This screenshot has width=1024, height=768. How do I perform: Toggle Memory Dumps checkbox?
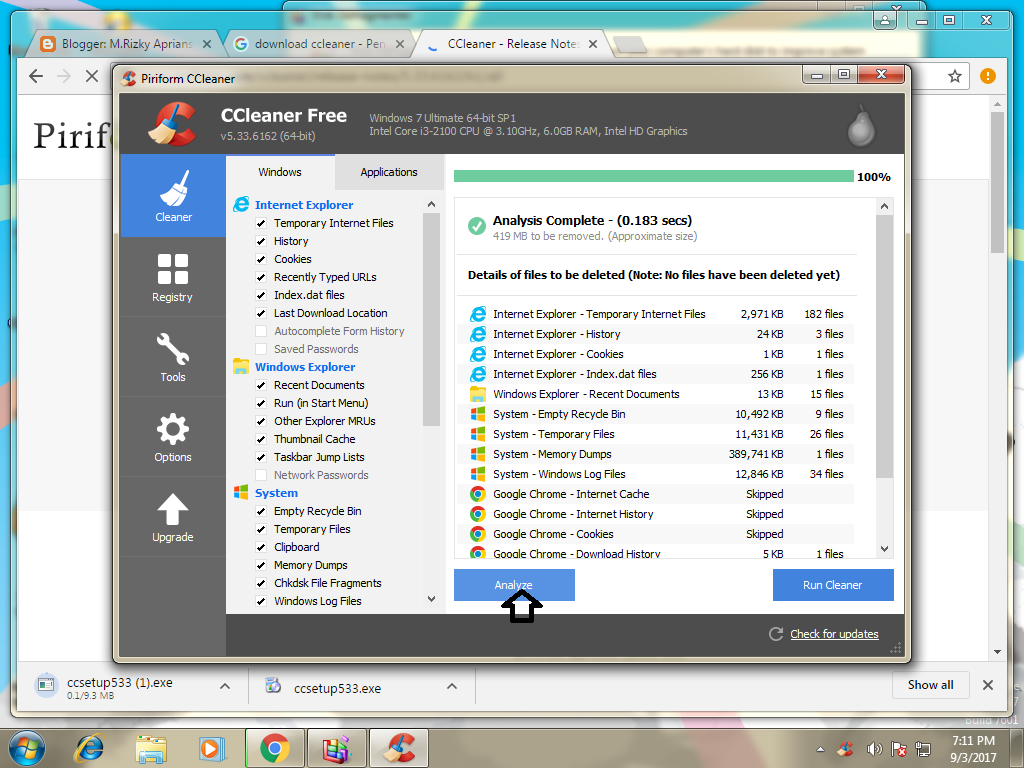[x=261, y=565]
